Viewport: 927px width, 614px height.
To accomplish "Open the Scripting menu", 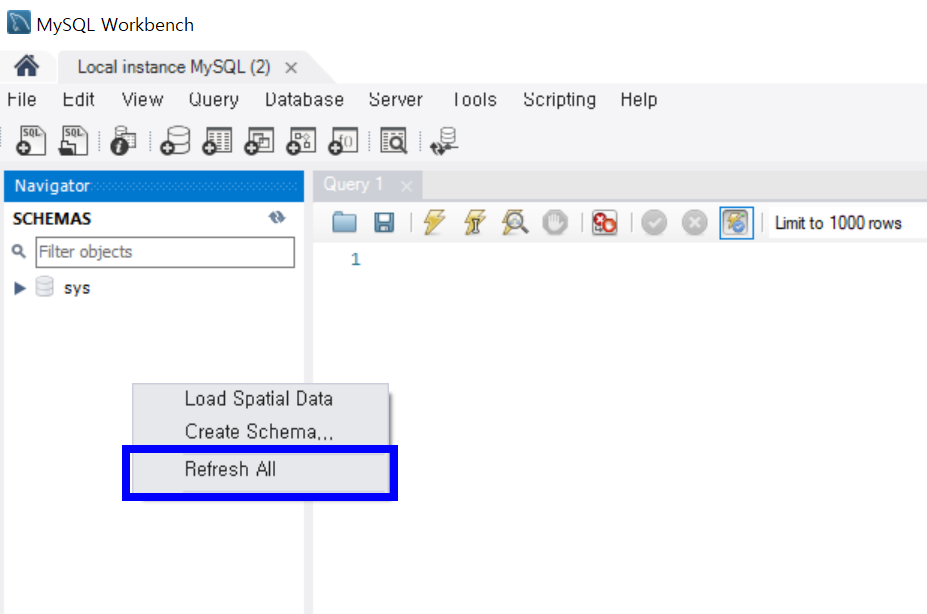I will pyautogui.click(x=559, y=99).
